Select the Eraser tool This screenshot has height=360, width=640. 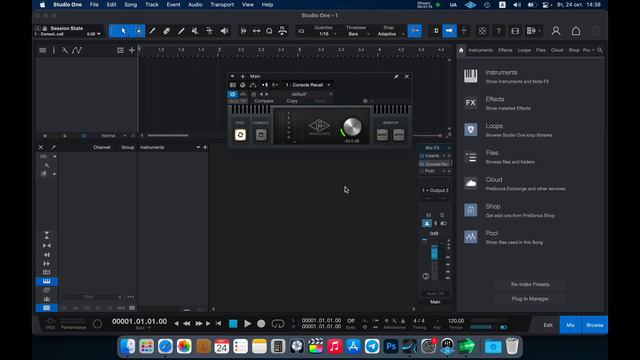click(167, 31)
